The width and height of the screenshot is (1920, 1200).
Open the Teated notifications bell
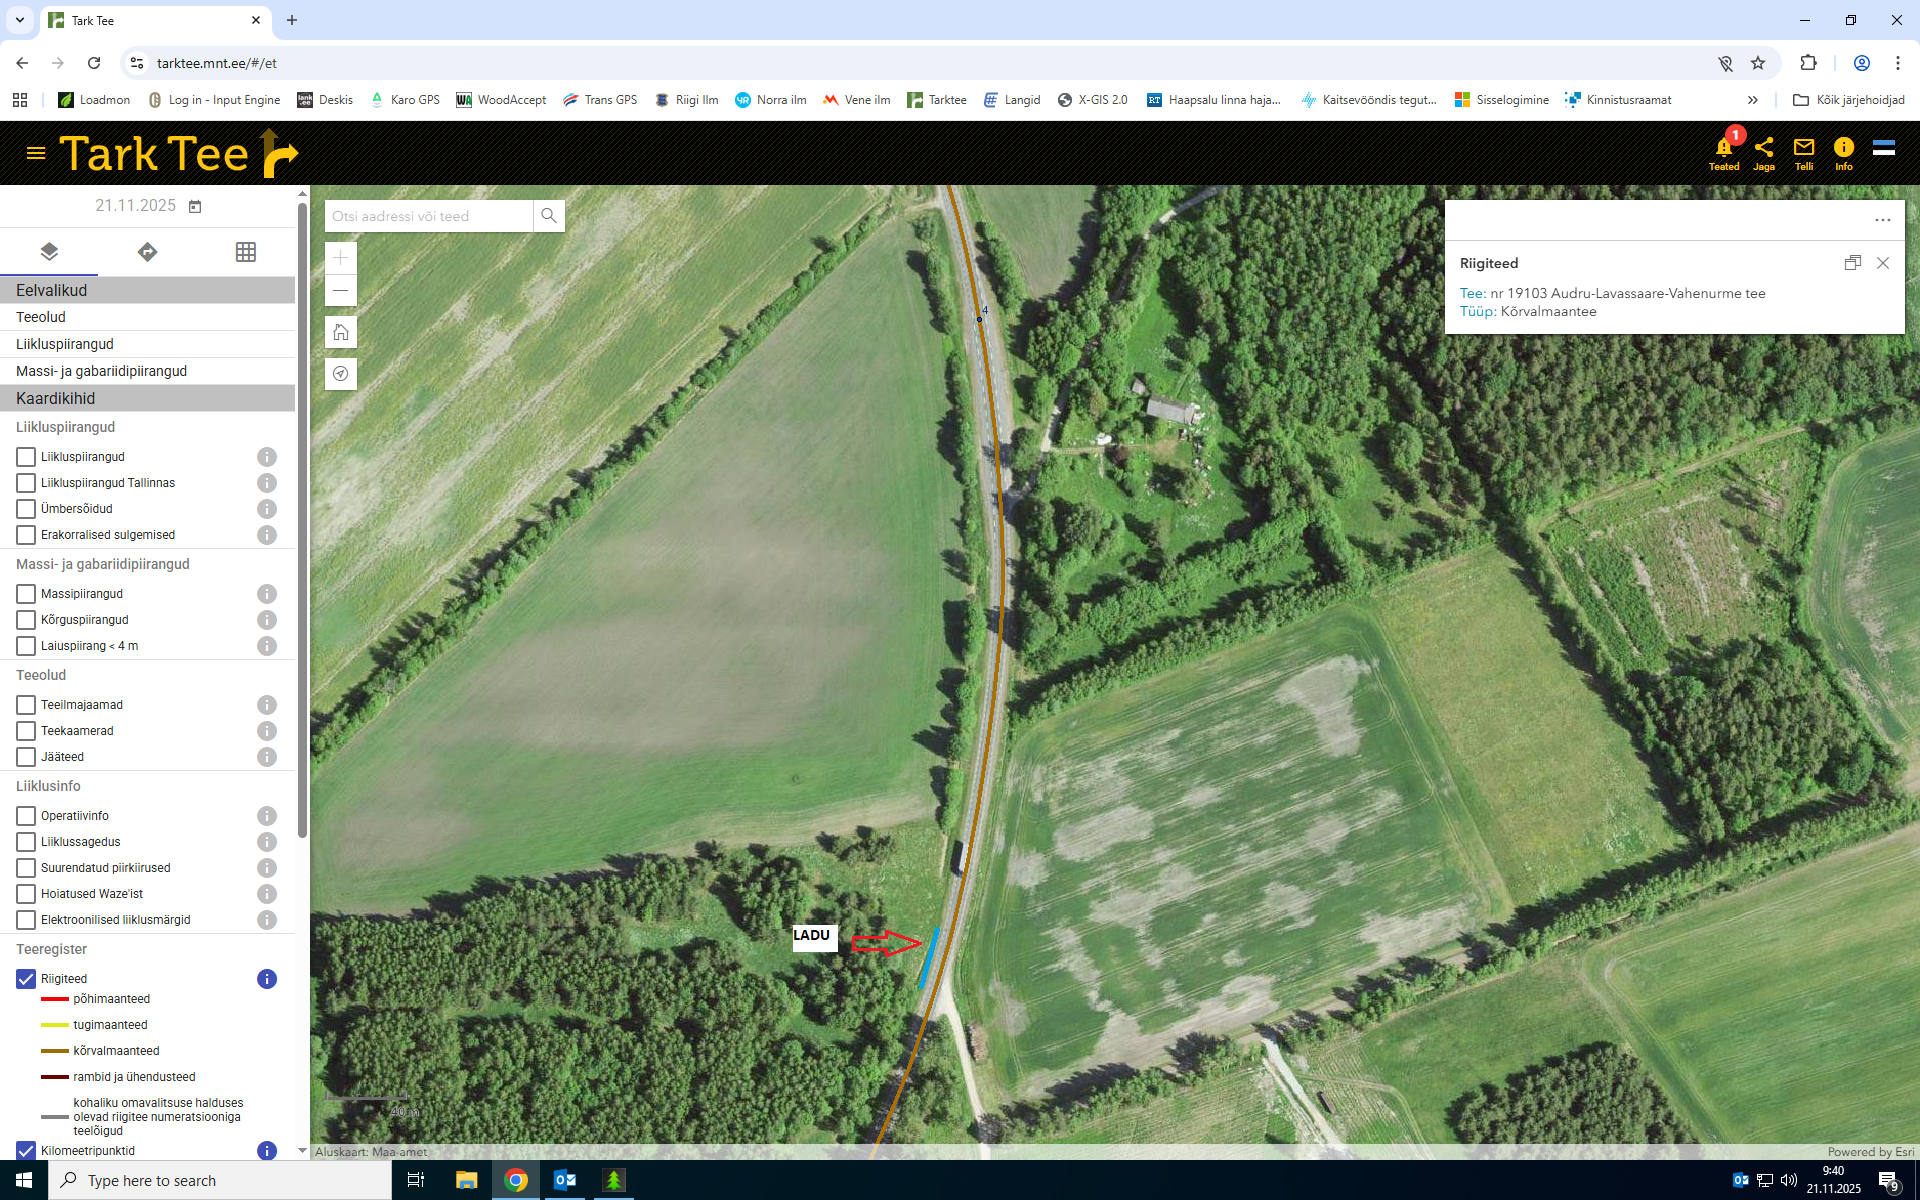pyautogui.click(x=1723, y=149)
